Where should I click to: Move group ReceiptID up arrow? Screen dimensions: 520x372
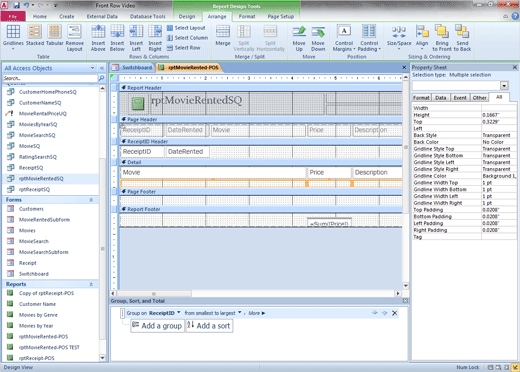(x=375, y=313)
